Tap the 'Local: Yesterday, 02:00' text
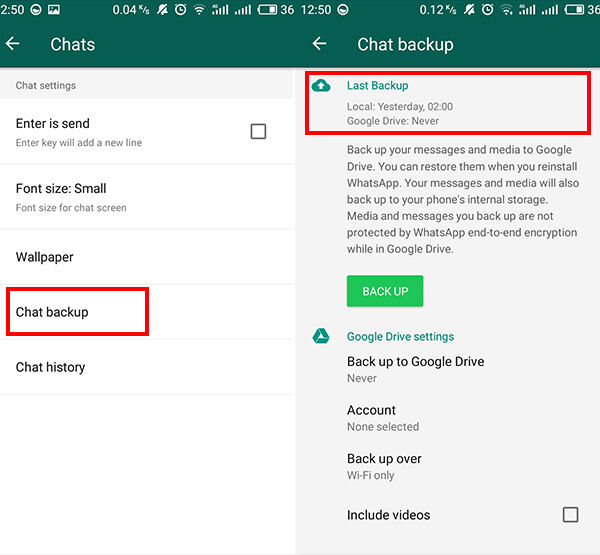Screen dimensions: 600x555 click(x=400, y=106)
